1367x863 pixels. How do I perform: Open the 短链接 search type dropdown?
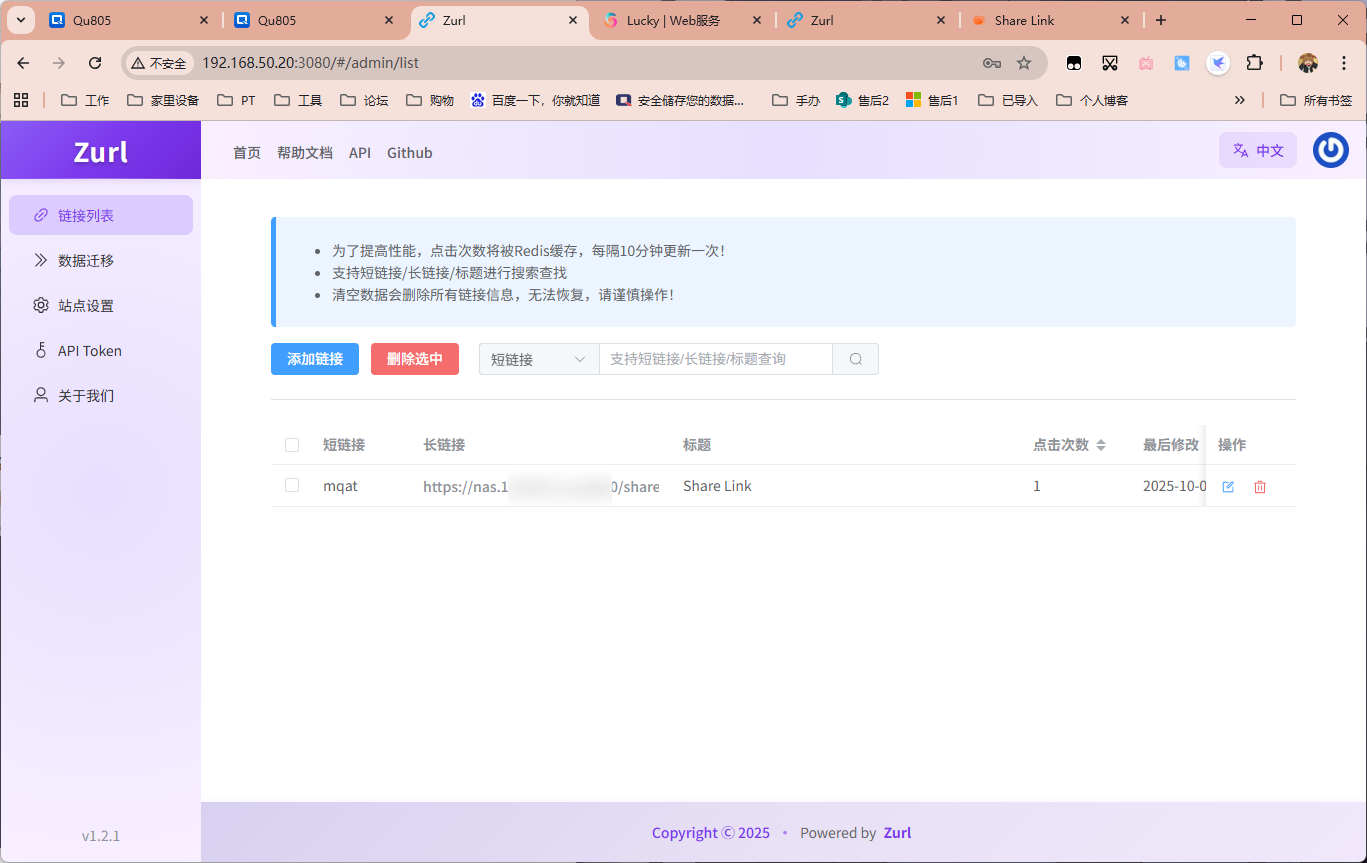tap(538, 358)
